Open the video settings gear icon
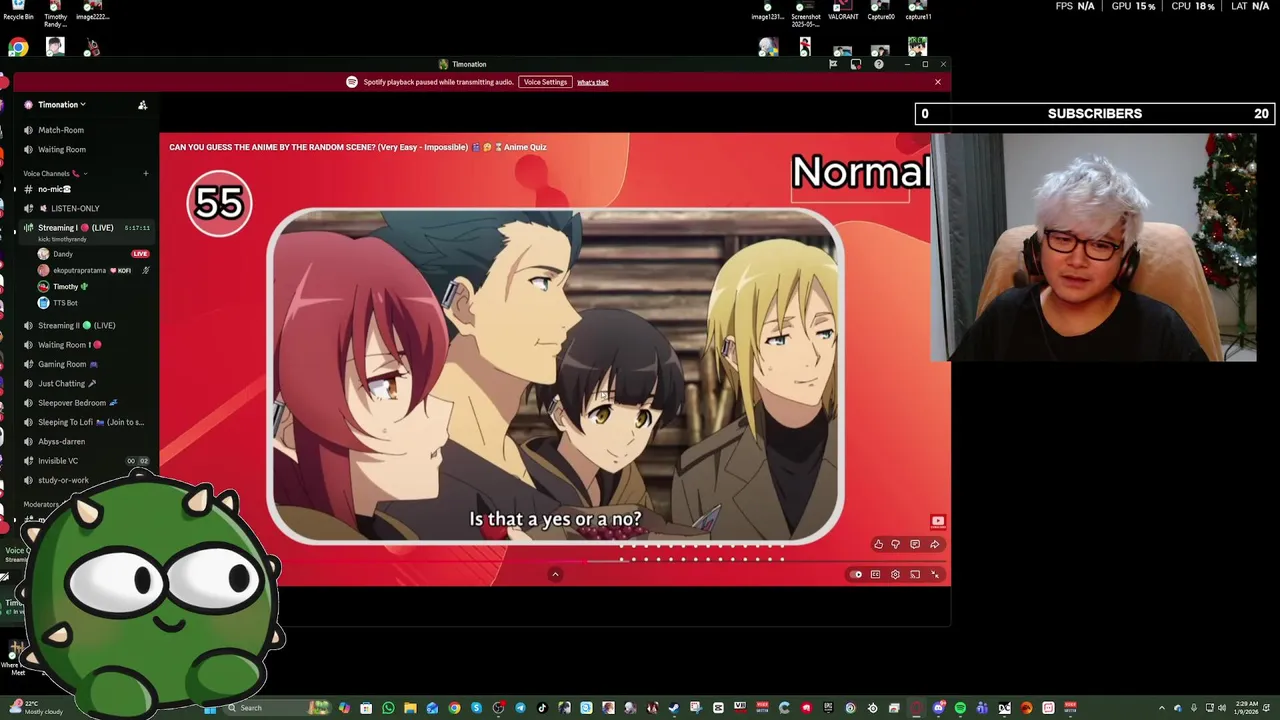The height and width of the screenshot is (720, 1280). click(x=895, y=575)
